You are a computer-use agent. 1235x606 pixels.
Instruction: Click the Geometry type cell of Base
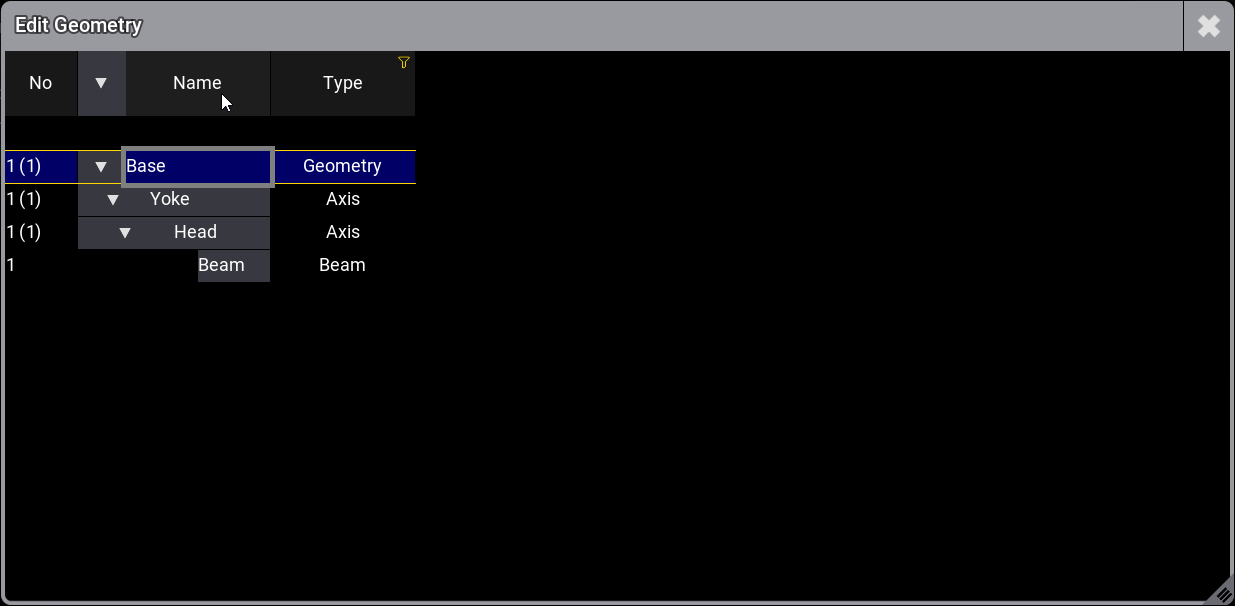343,166
